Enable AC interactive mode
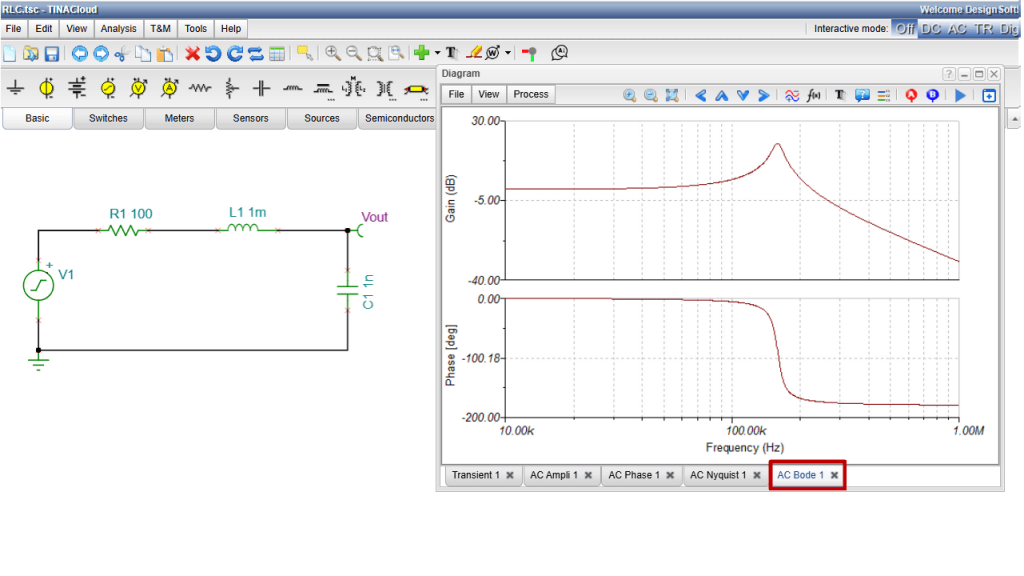The width and height of the screenshot is (1024, 576). [x=957, y=29]
